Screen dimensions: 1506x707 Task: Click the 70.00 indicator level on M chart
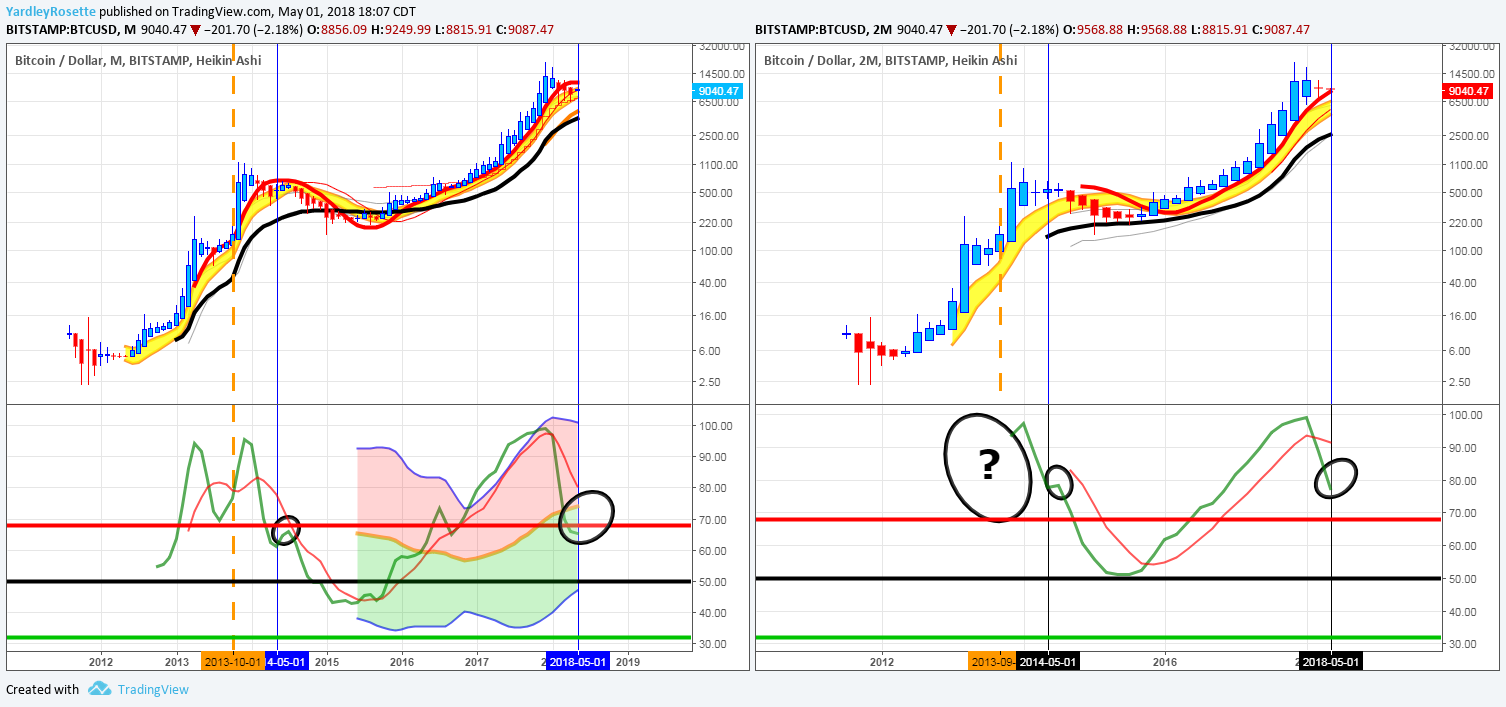pyautogui.click(x=714, y=519)
